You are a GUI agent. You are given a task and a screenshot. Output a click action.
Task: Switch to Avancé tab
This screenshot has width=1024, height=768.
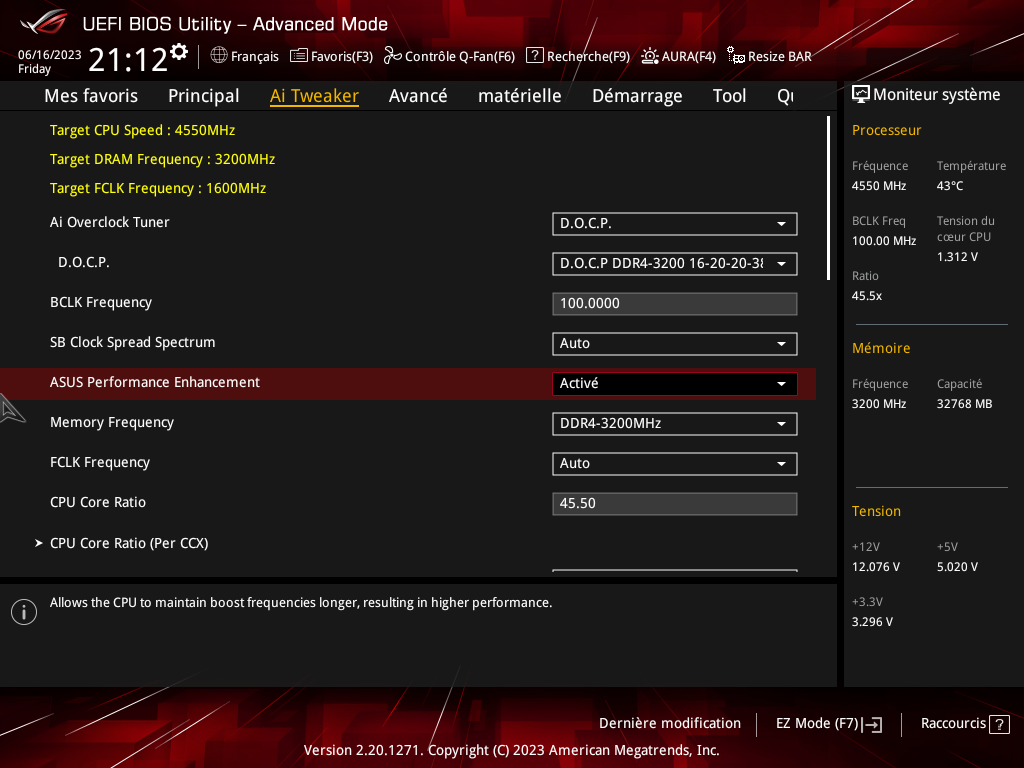418,96
